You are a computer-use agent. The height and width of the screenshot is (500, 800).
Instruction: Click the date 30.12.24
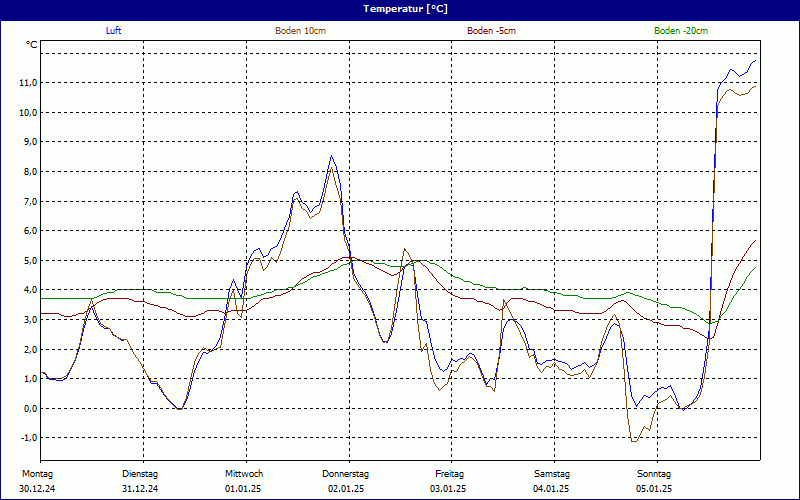[x=37, y=489]
